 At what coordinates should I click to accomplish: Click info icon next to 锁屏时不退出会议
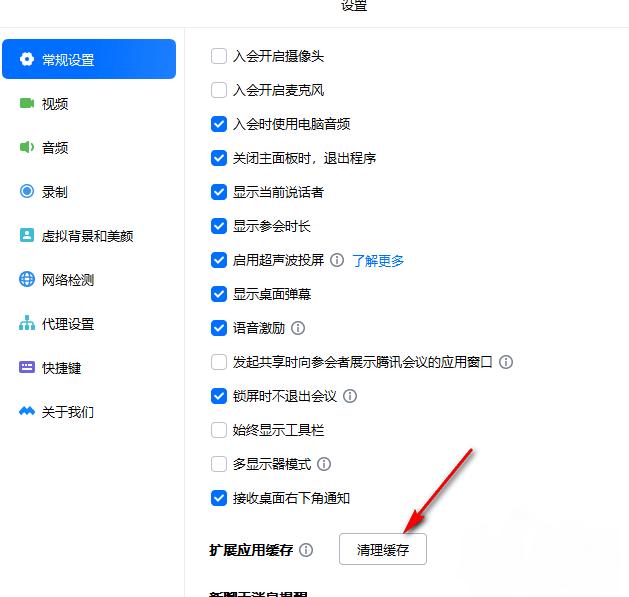[x=350, y=396]
